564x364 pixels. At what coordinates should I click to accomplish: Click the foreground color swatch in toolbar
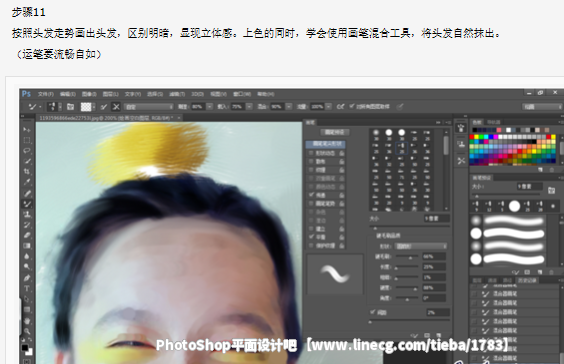24,347
